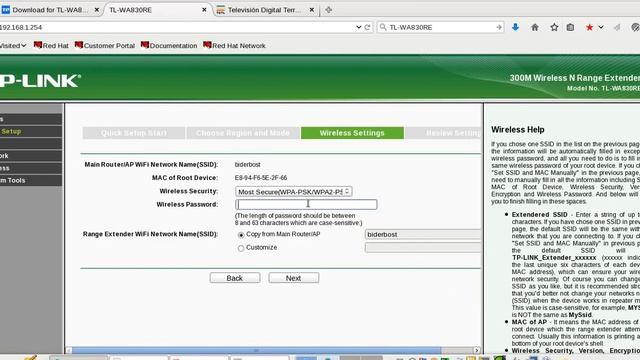The width and height of the screenshot is (640, 360).
Task: Open System Tools in the sidebar
Action: coord(31,180)
